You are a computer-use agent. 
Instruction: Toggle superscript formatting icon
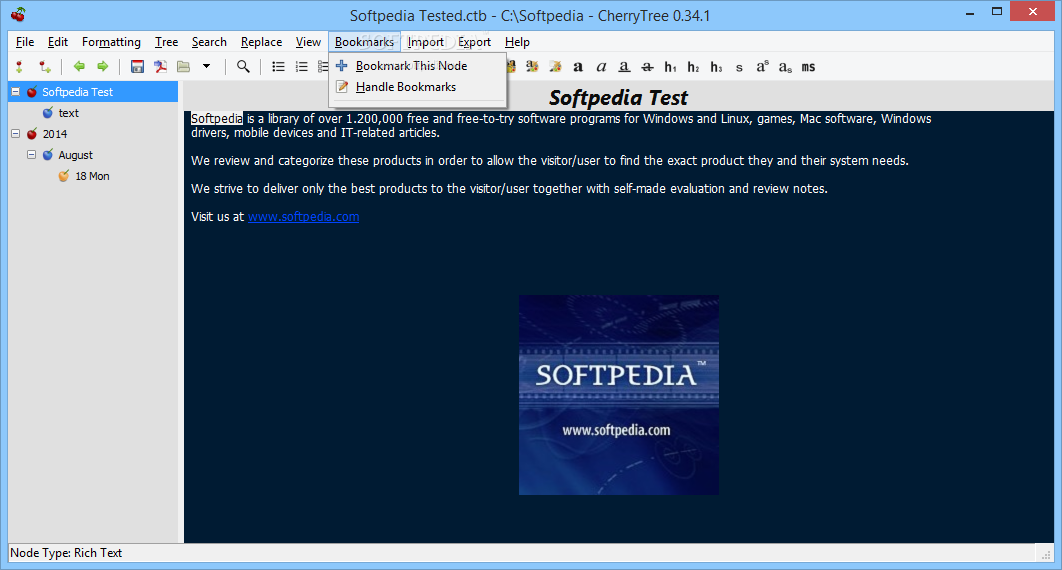point(763,66)
